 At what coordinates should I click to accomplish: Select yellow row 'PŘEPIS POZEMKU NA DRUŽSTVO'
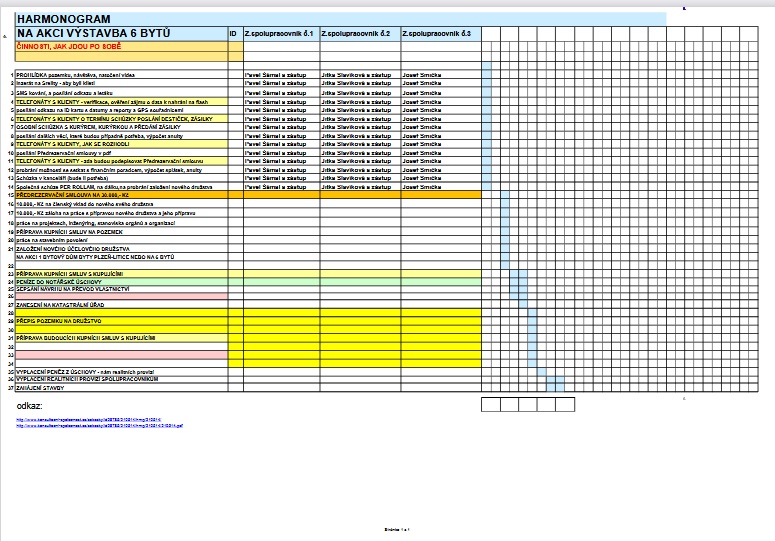click(x=248, y=321)
